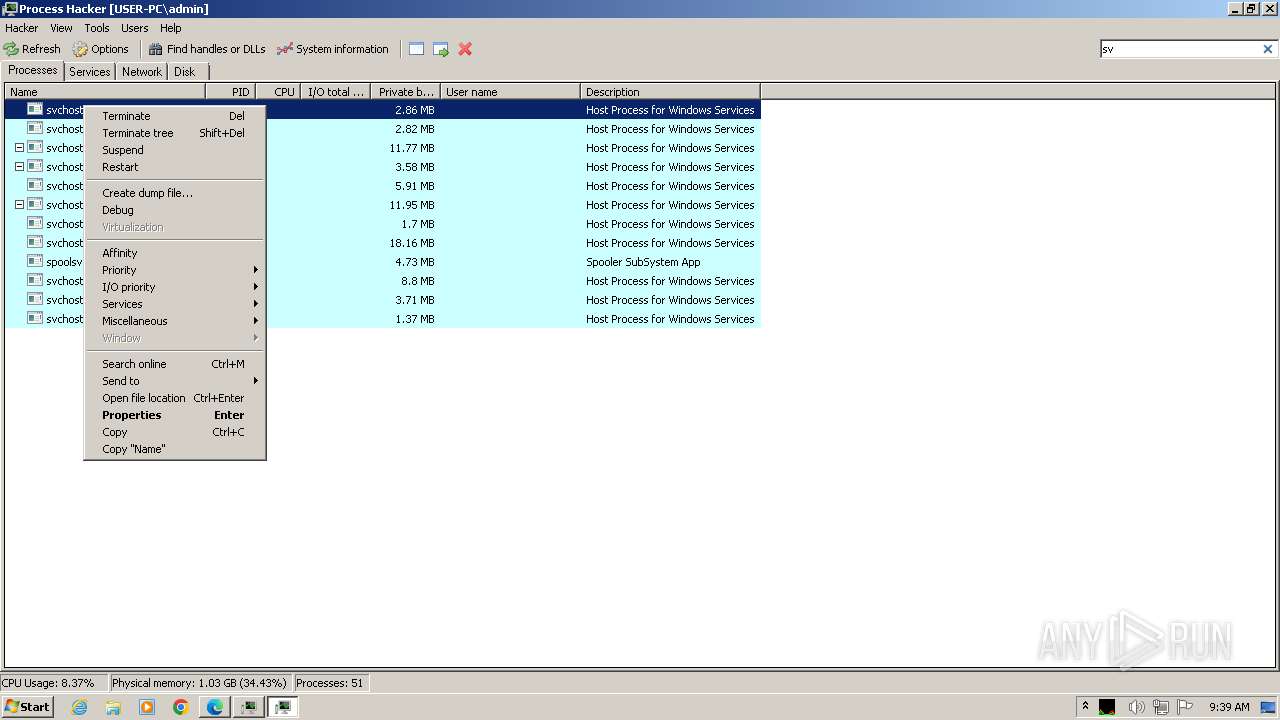Click the find window and thread icon
Screen dimensions: 1280x720
440,49
